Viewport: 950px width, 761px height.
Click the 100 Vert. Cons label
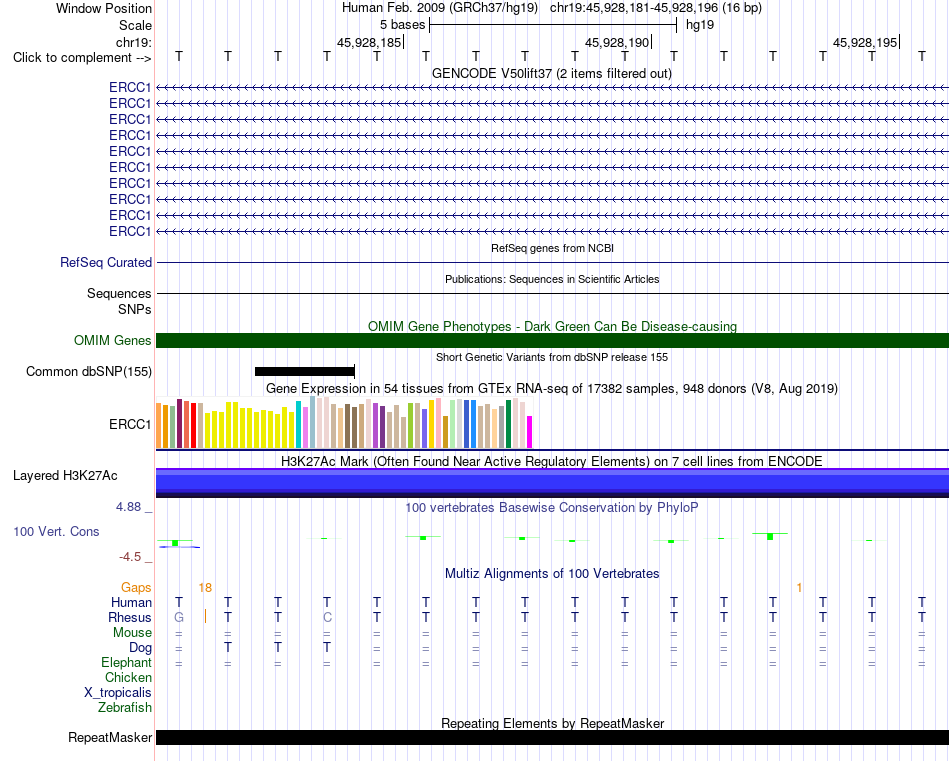(x=56, y=531)
